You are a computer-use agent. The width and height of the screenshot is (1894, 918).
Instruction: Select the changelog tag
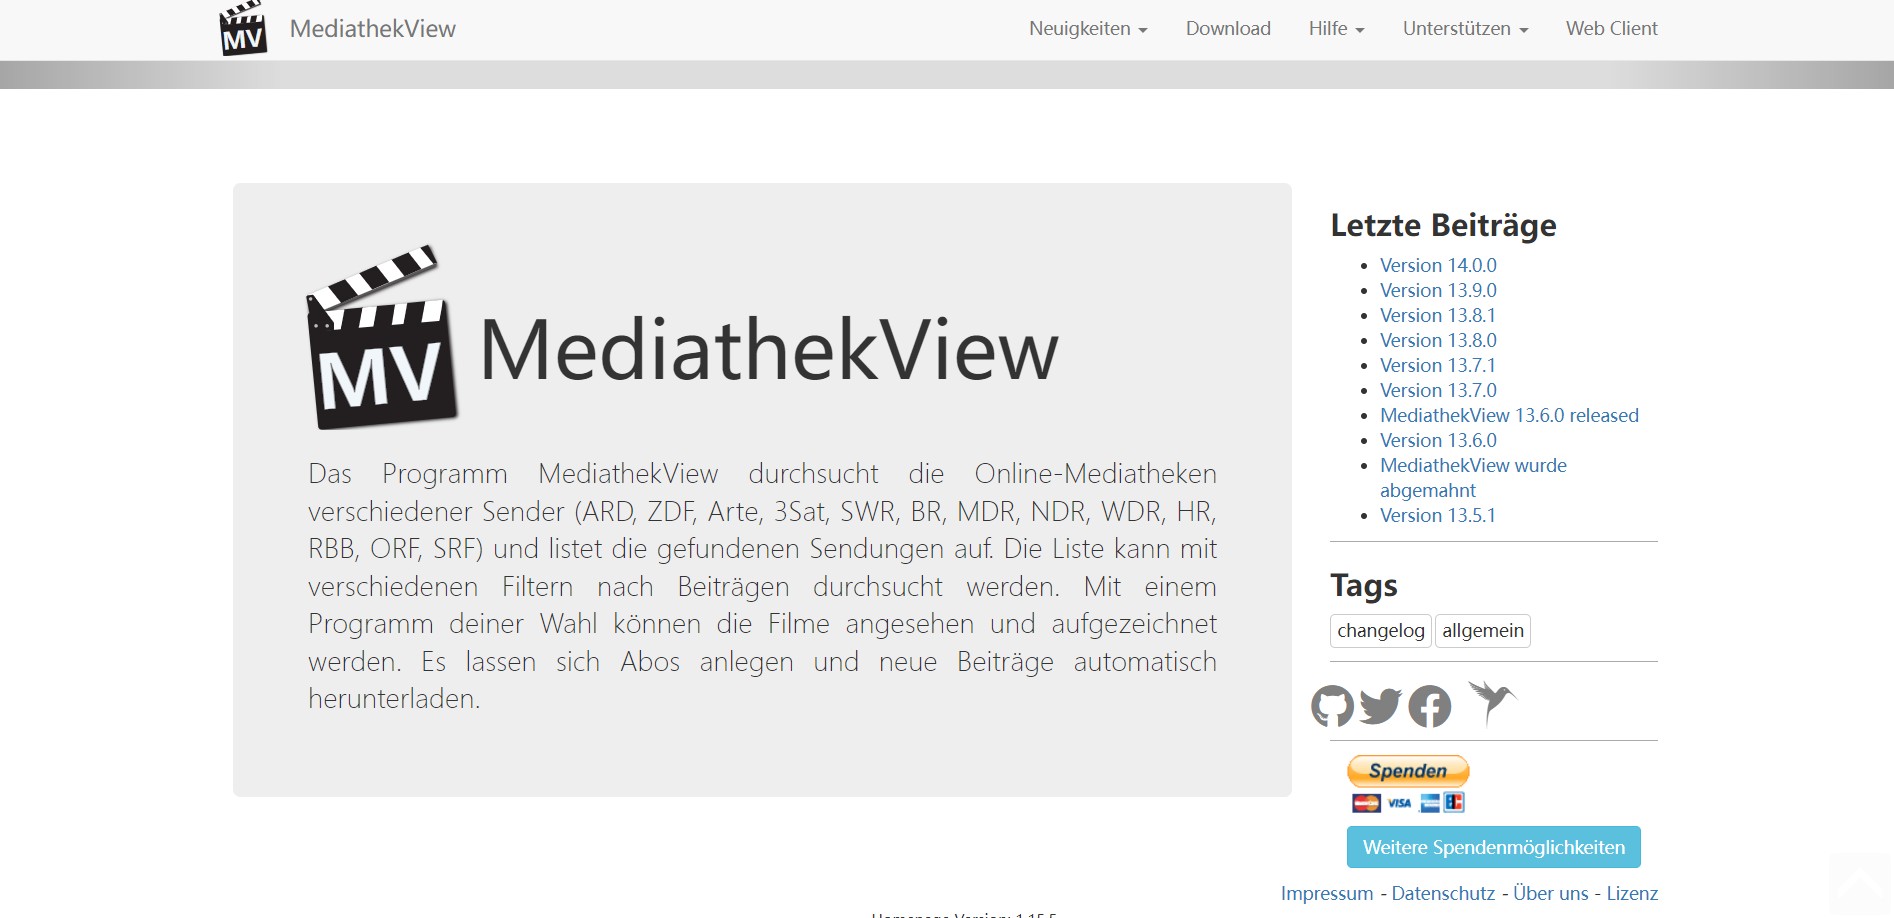click(x=1381, y=631)
